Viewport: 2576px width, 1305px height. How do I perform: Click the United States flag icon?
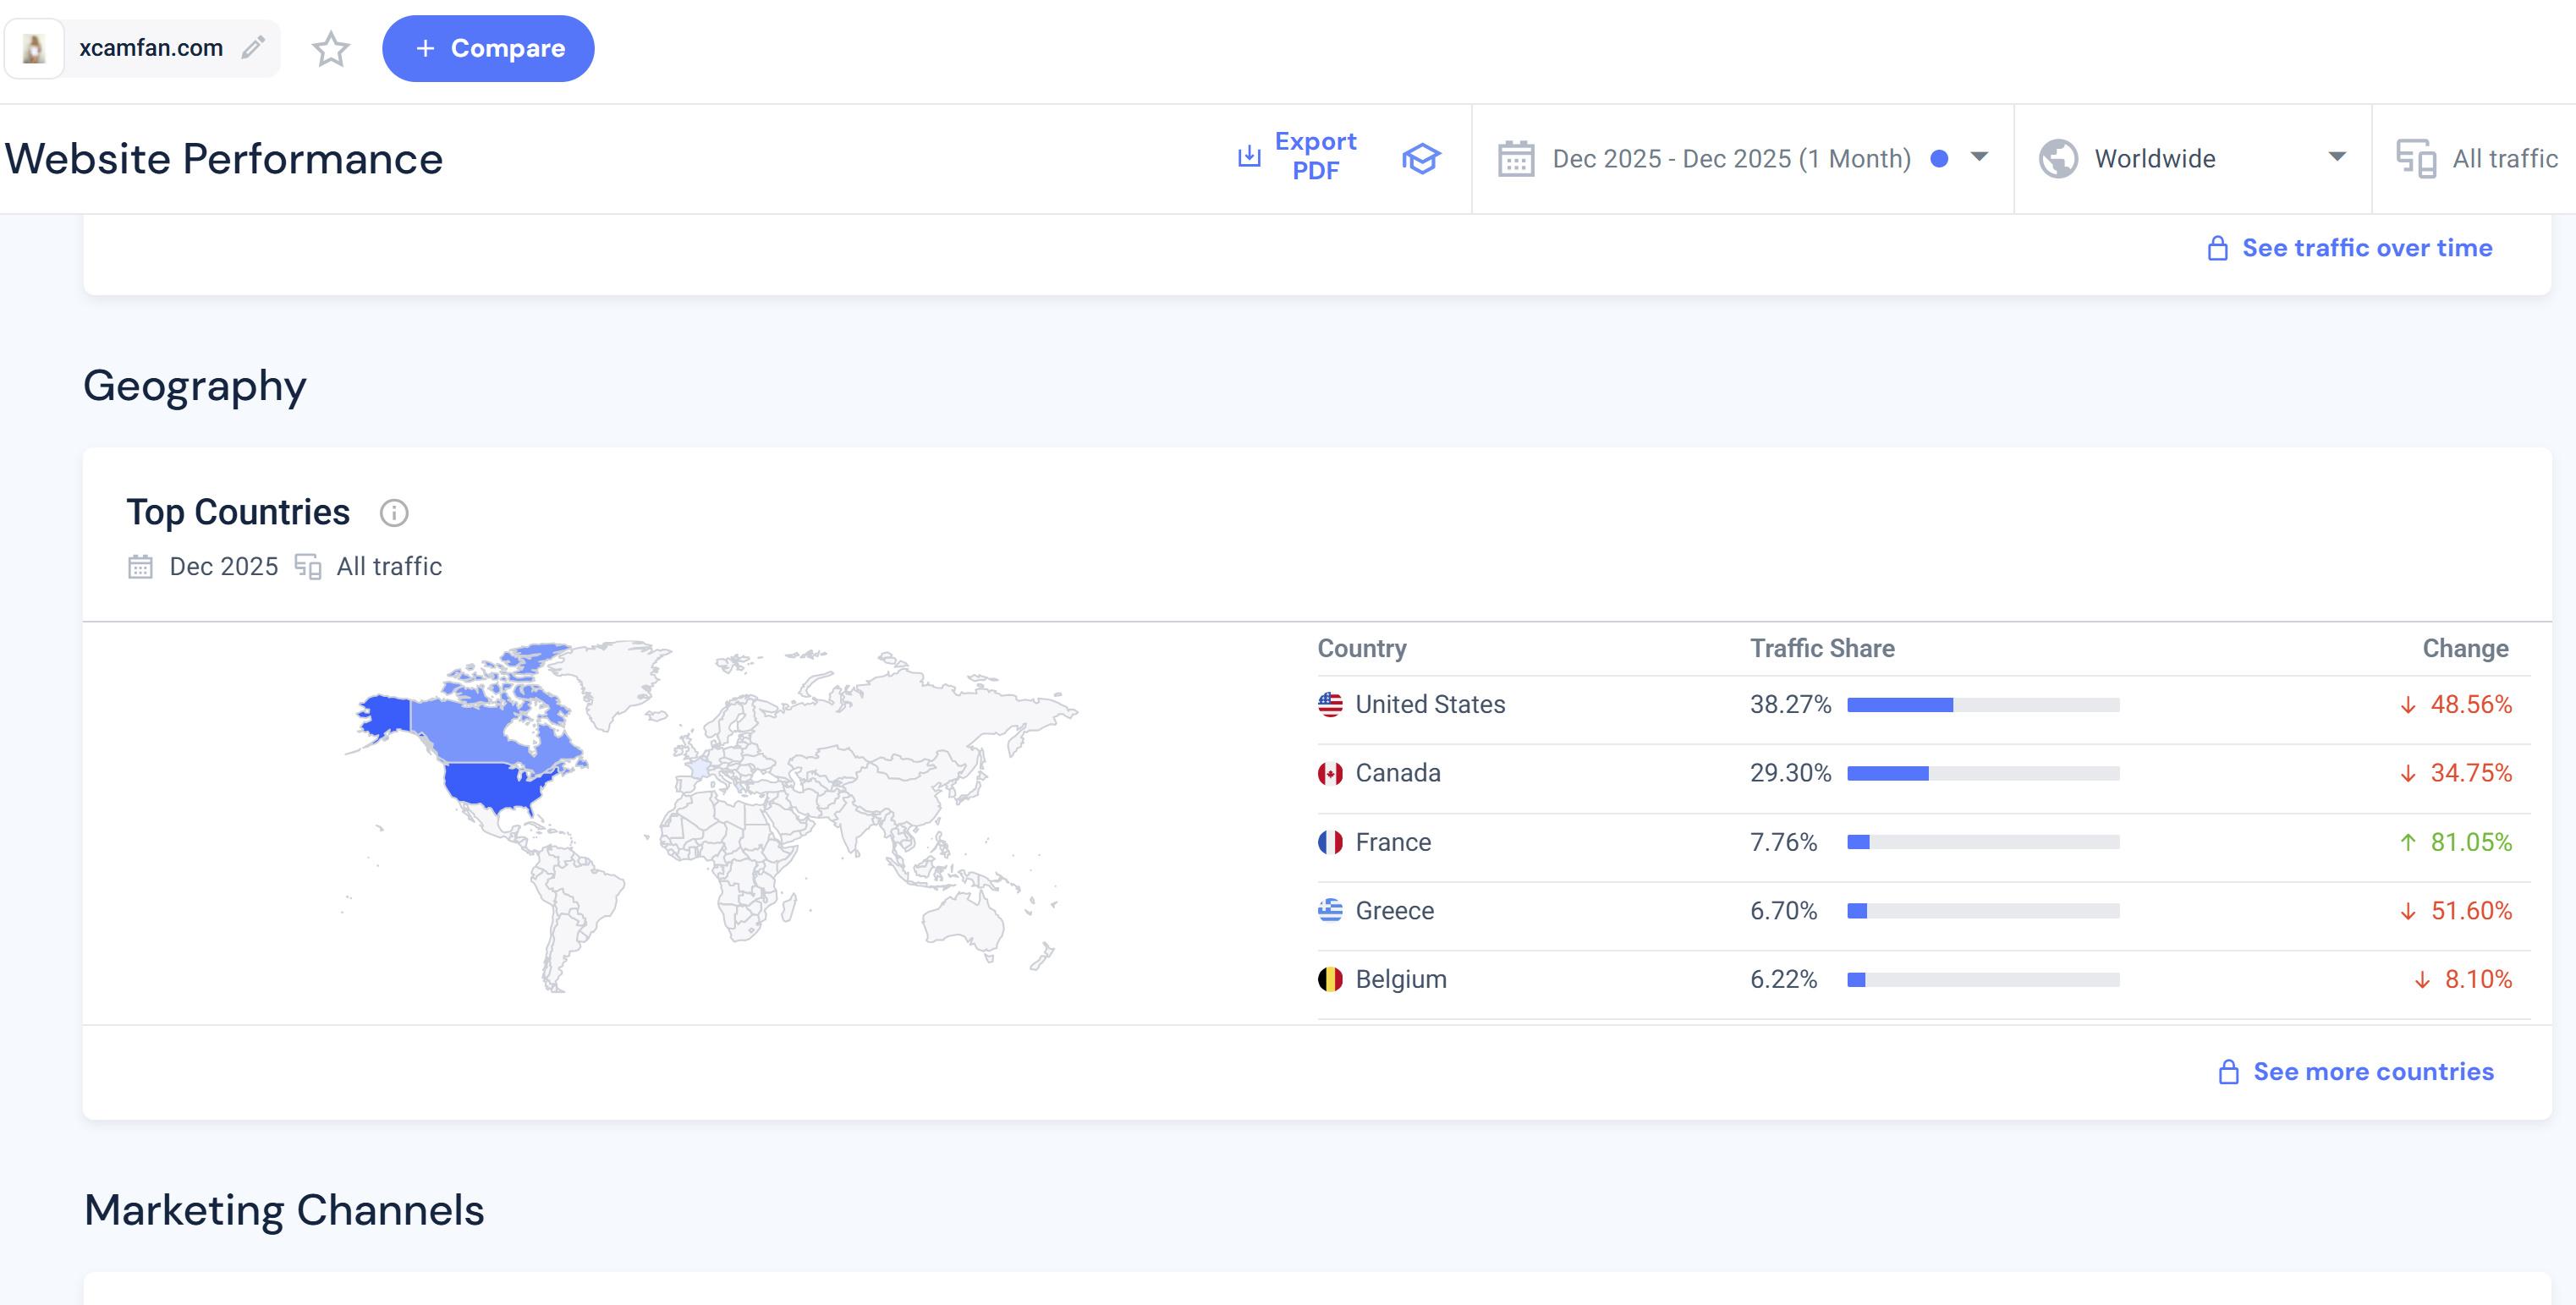[x=1330, y=705]
